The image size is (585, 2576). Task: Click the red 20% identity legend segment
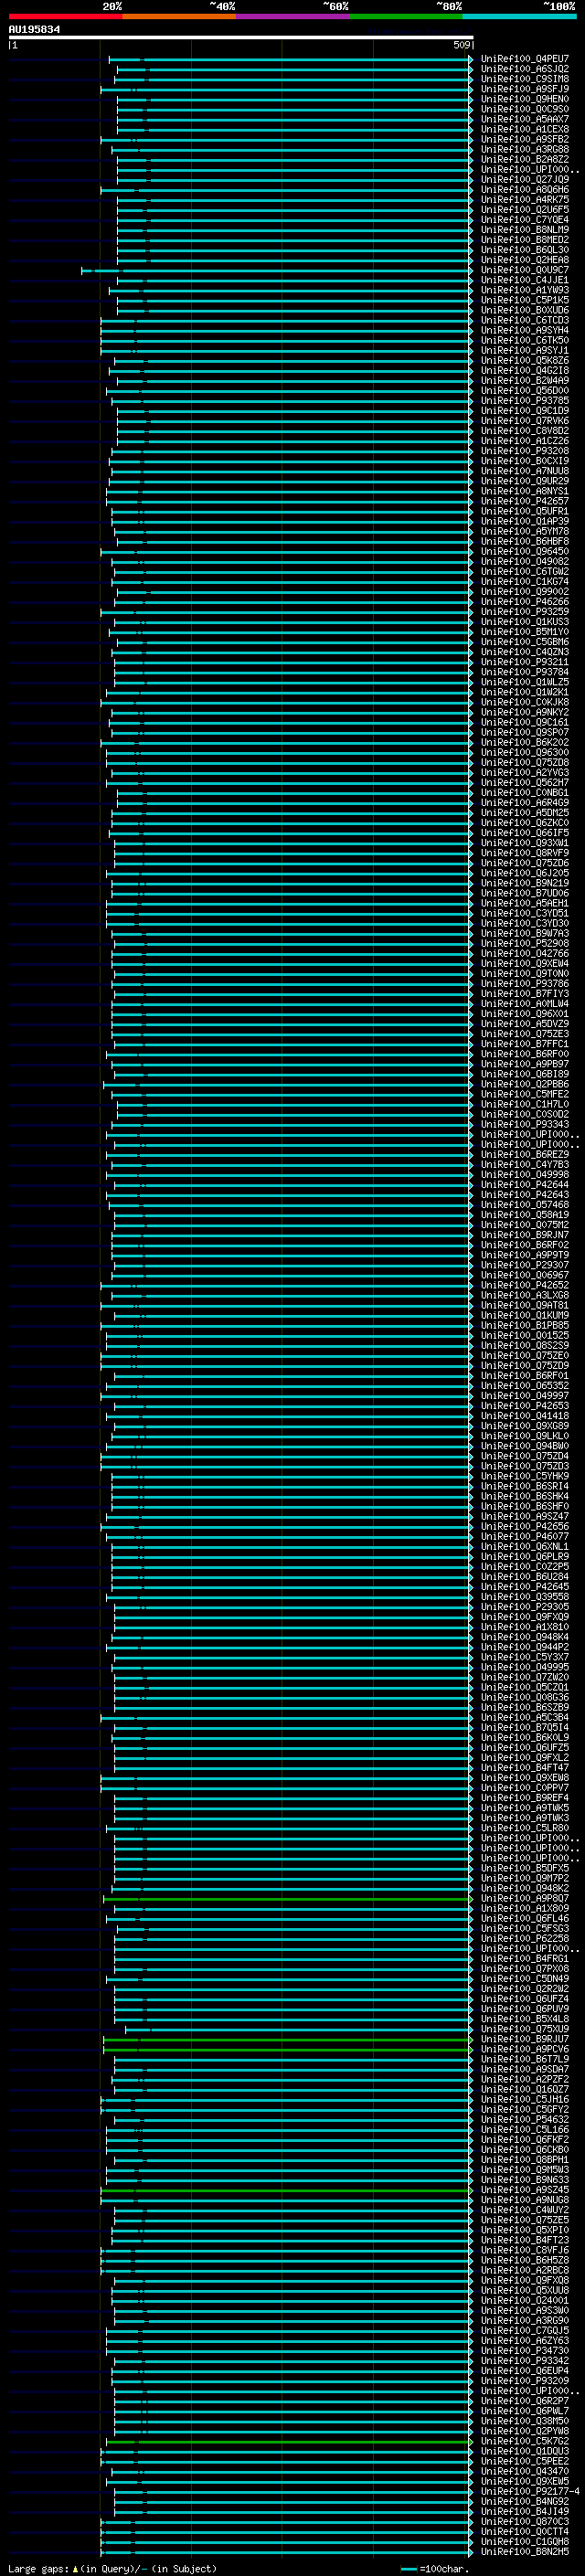coord(65,16)
